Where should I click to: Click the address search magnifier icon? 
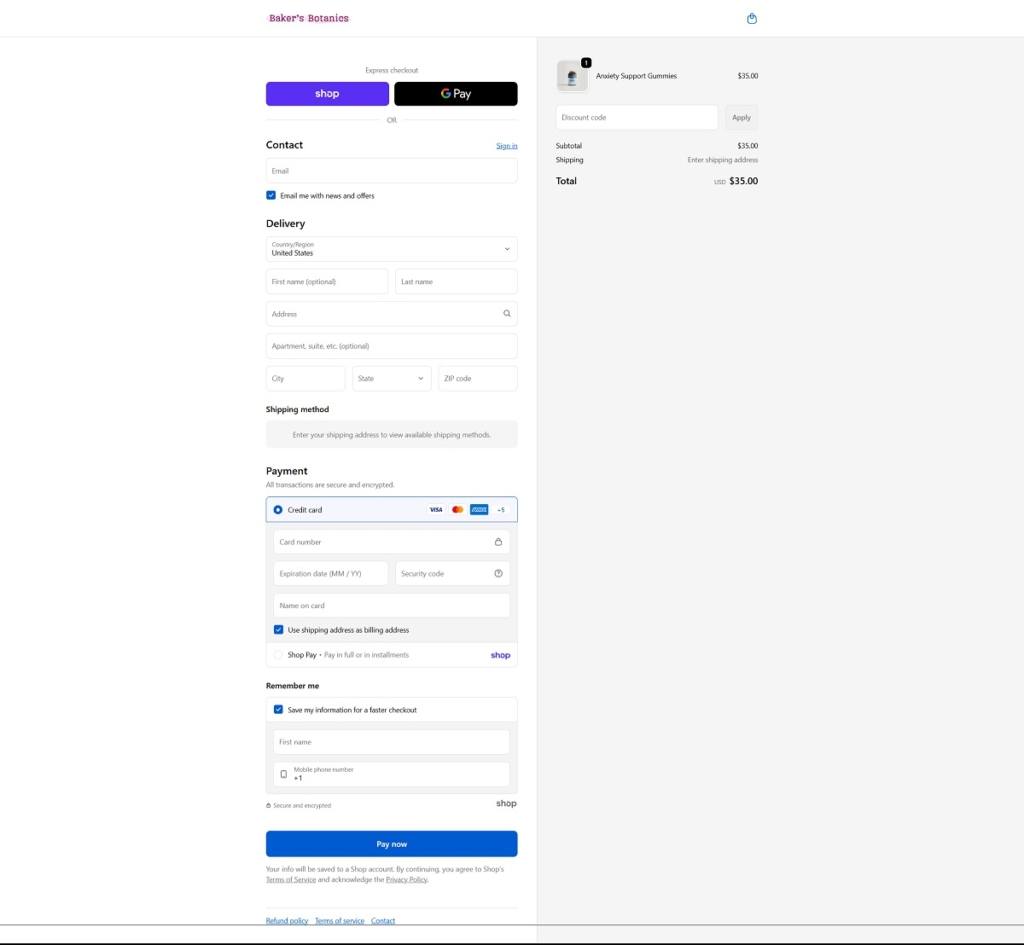pyautogui.click(x=507, y=314)
